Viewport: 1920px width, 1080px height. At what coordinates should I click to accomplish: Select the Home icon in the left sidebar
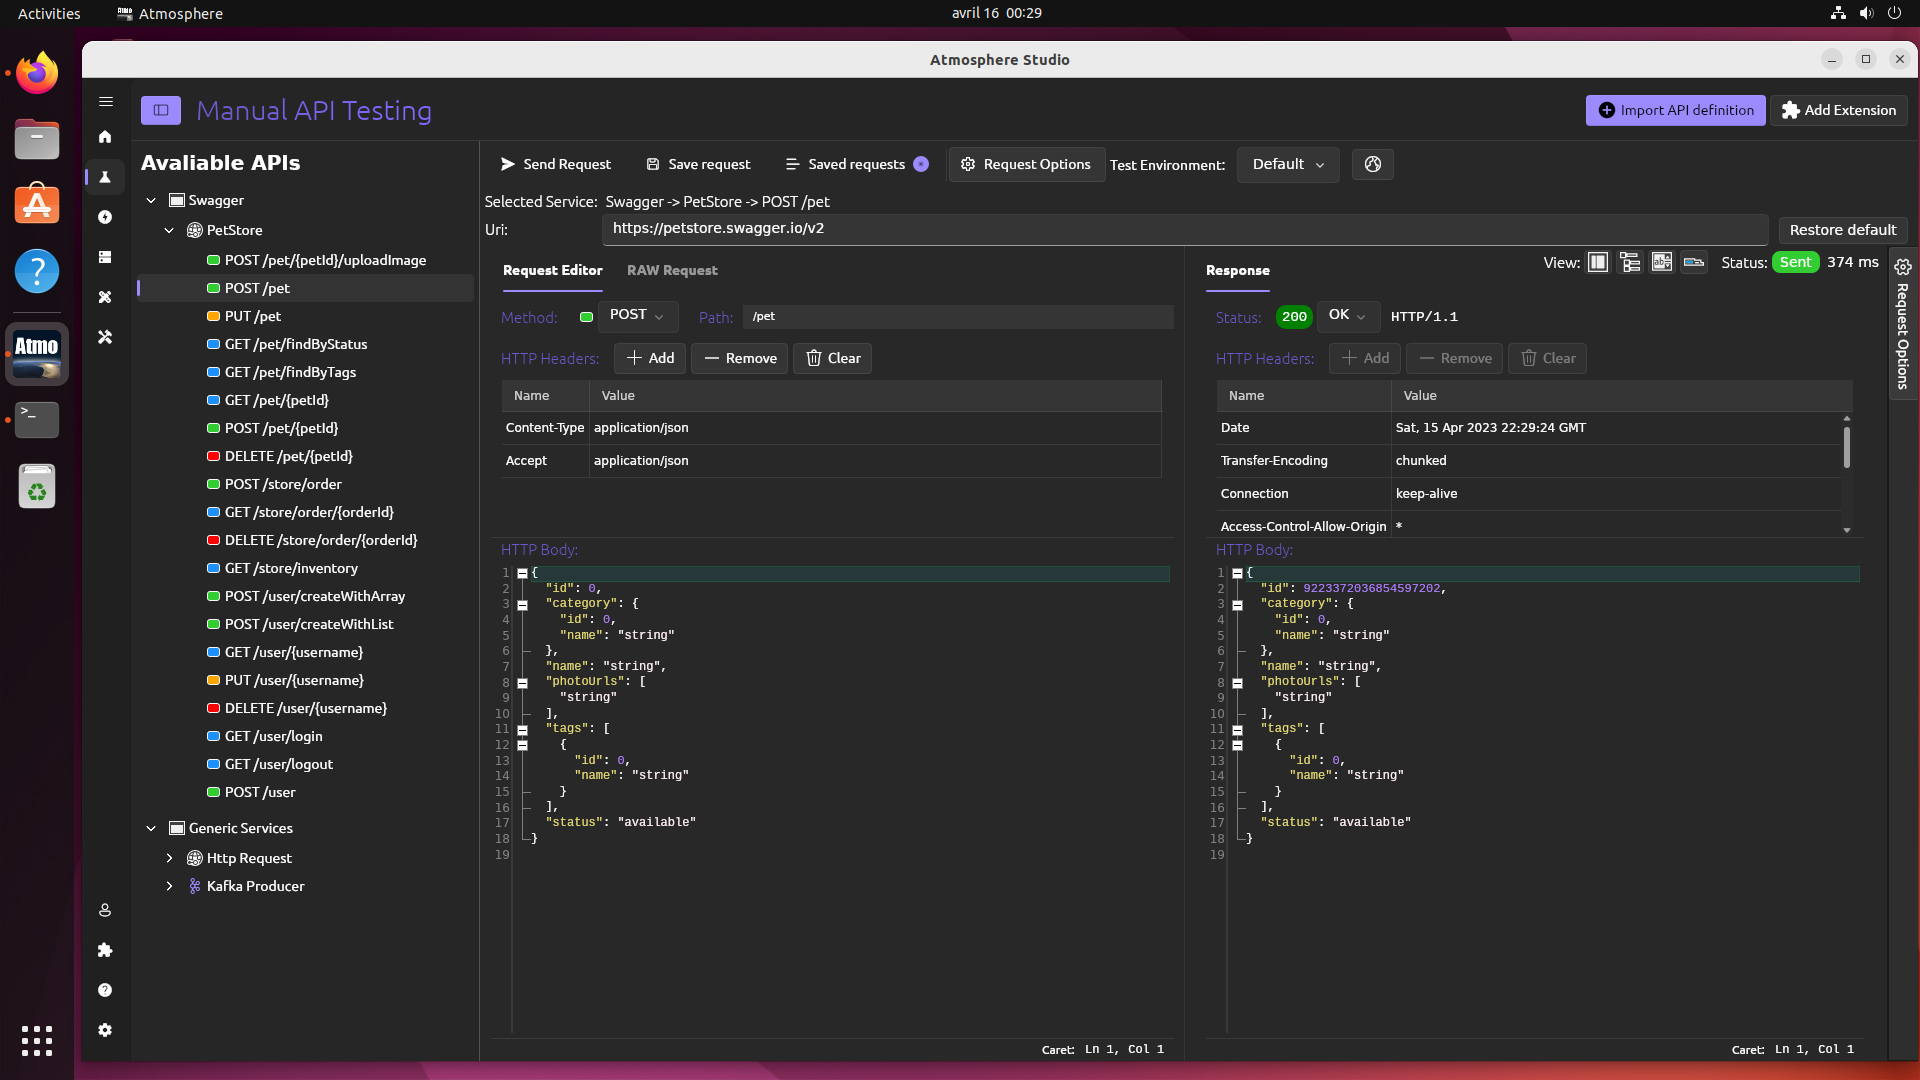click(105, 137)
